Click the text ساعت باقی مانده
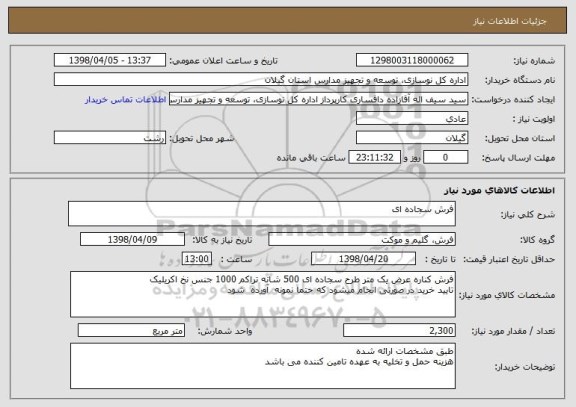The height and width of the screenshot is (407, 576). [311, 158]
